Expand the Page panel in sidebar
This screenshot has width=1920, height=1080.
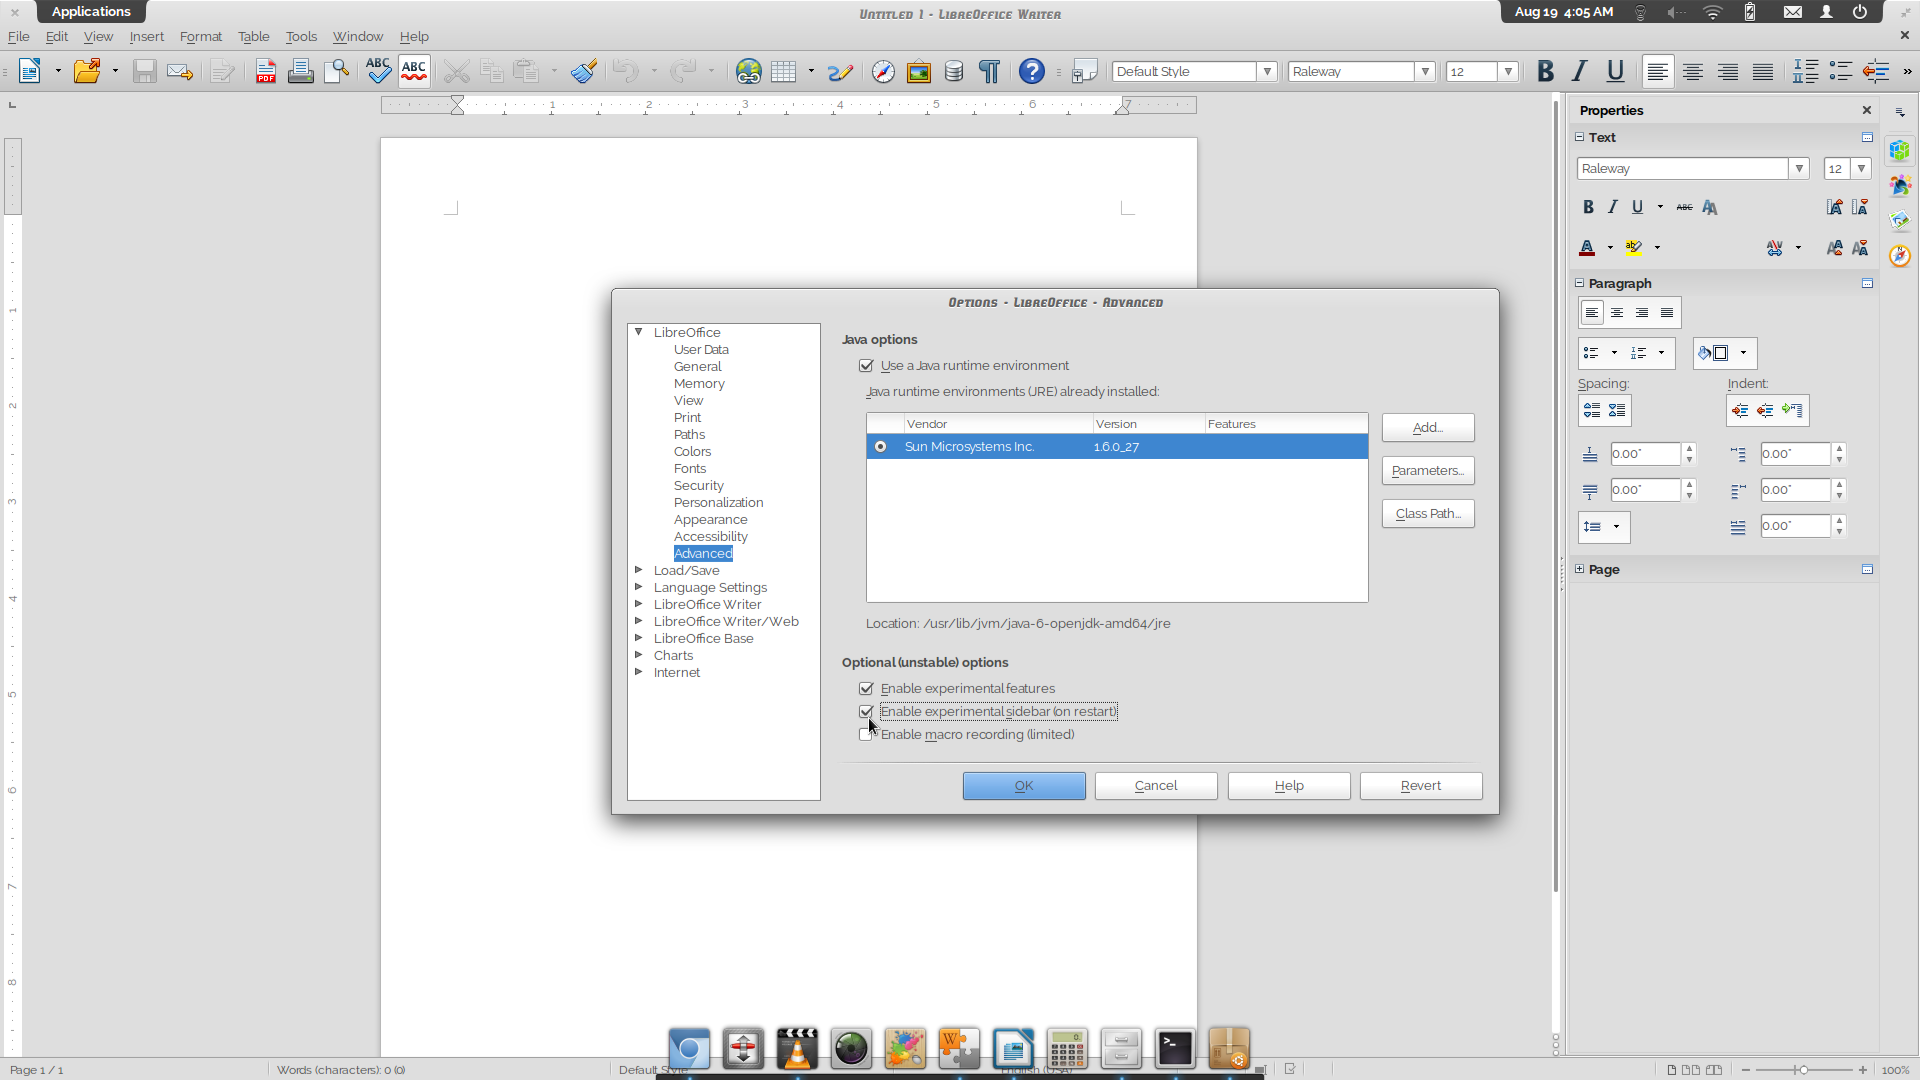[x=1580, y=569]
